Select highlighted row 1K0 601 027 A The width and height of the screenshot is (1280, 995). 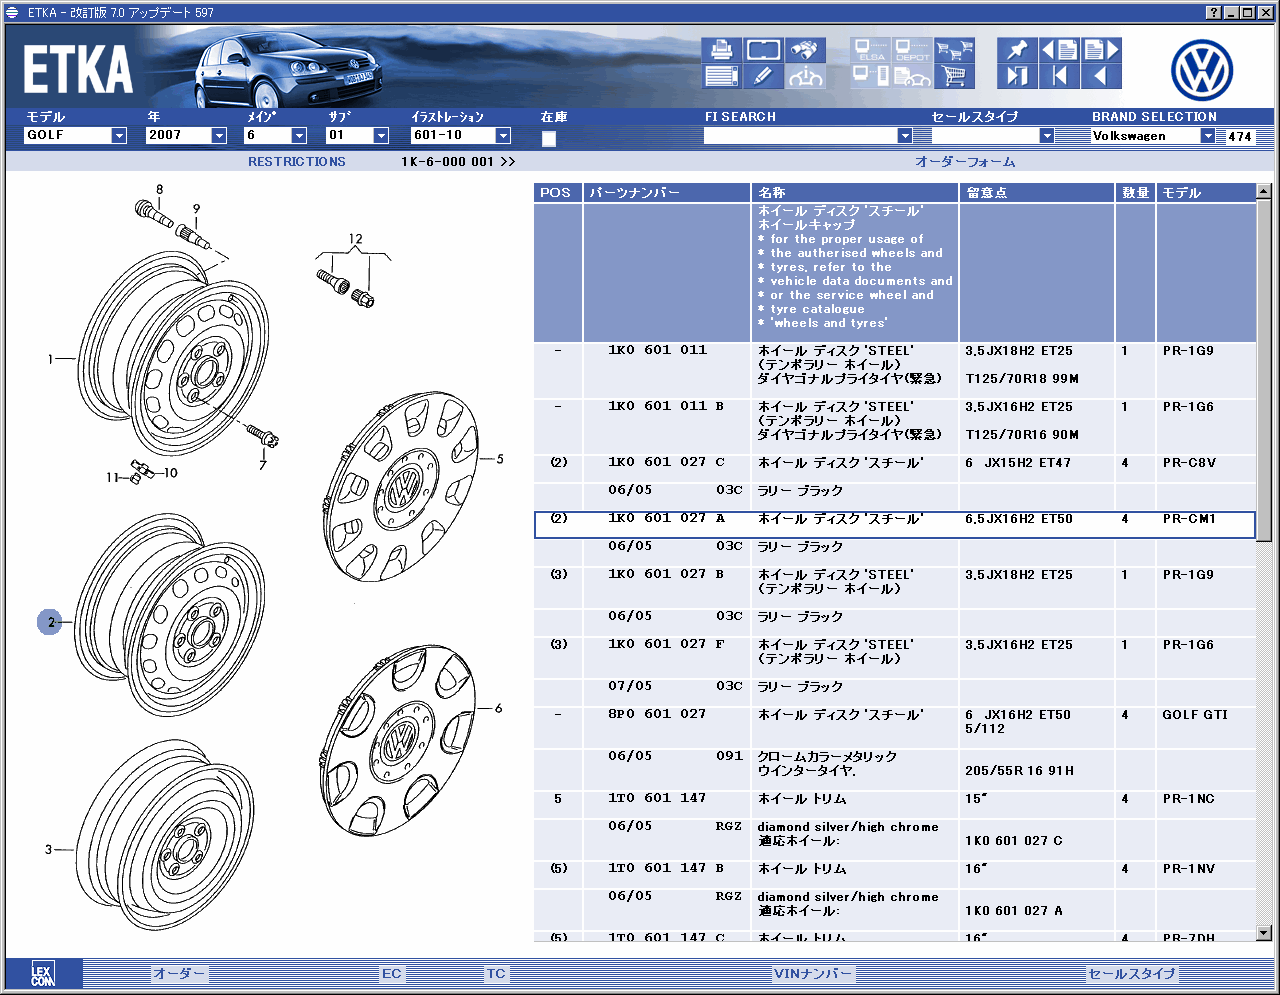tap(894, 525)
